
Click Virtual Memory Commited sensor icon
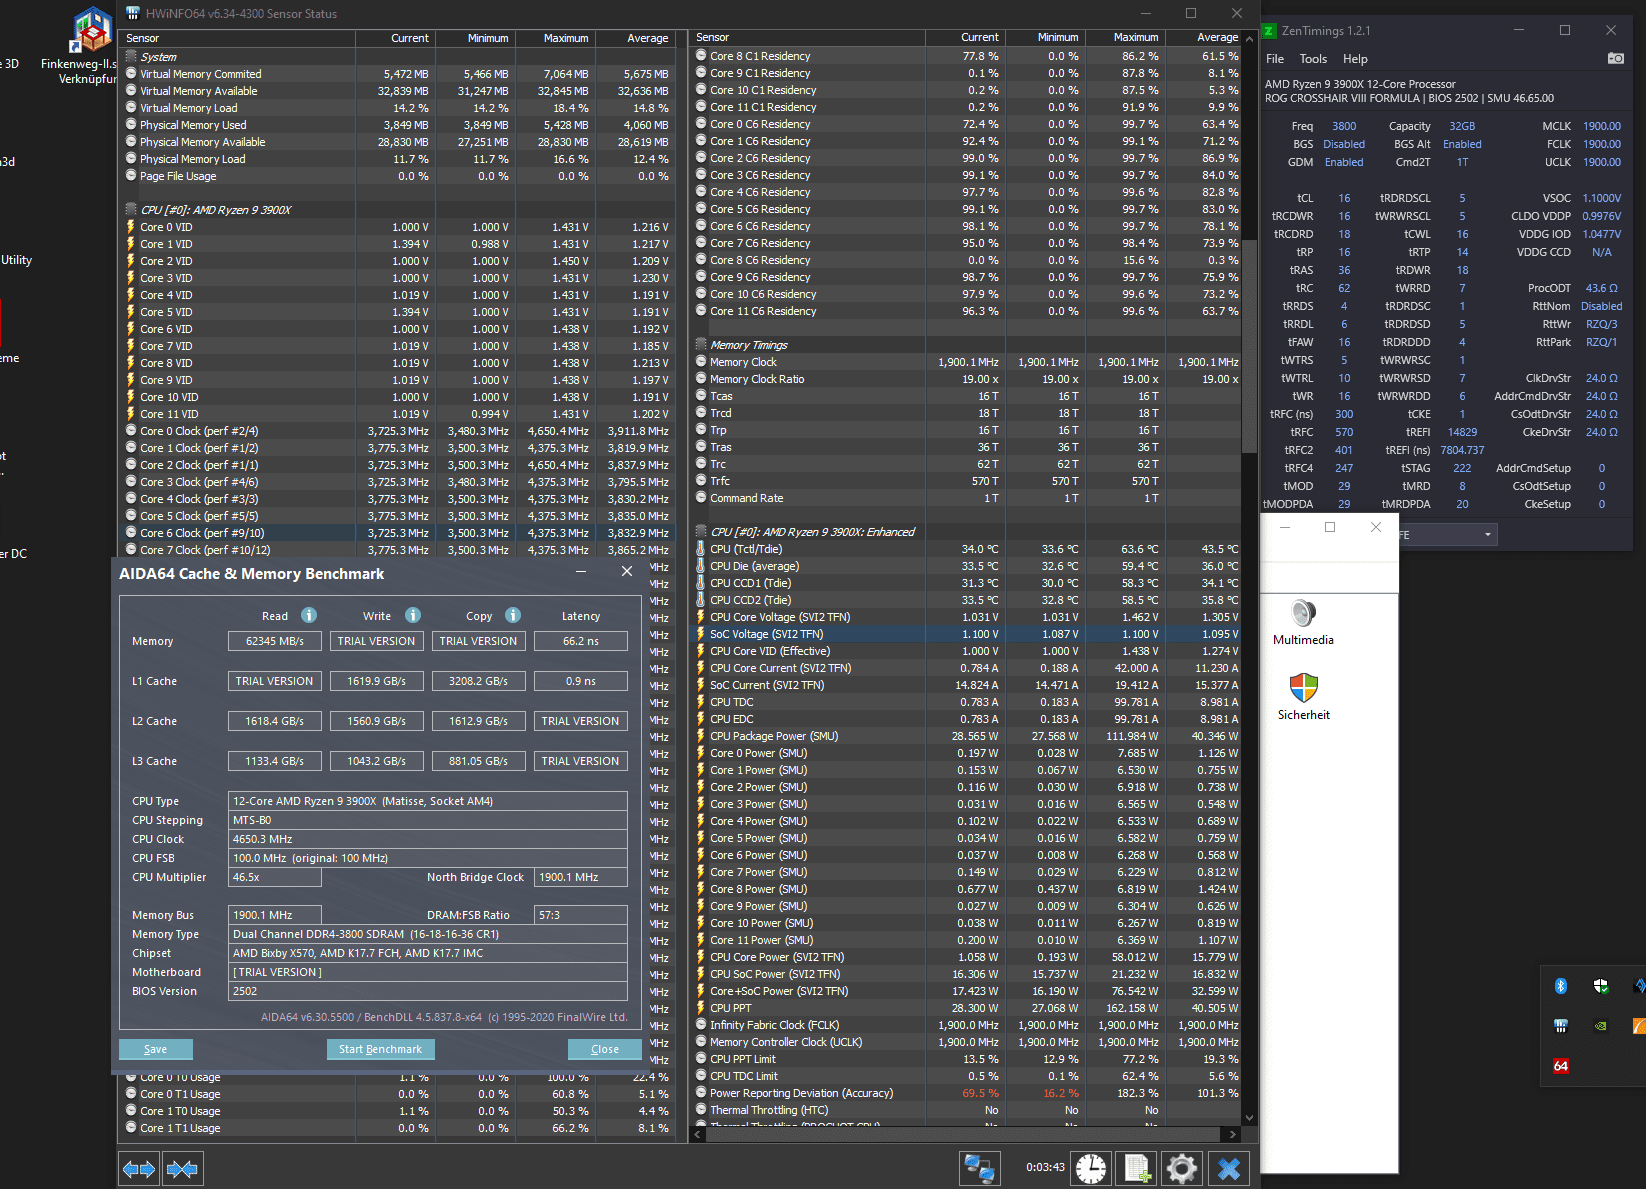[130, 74]
